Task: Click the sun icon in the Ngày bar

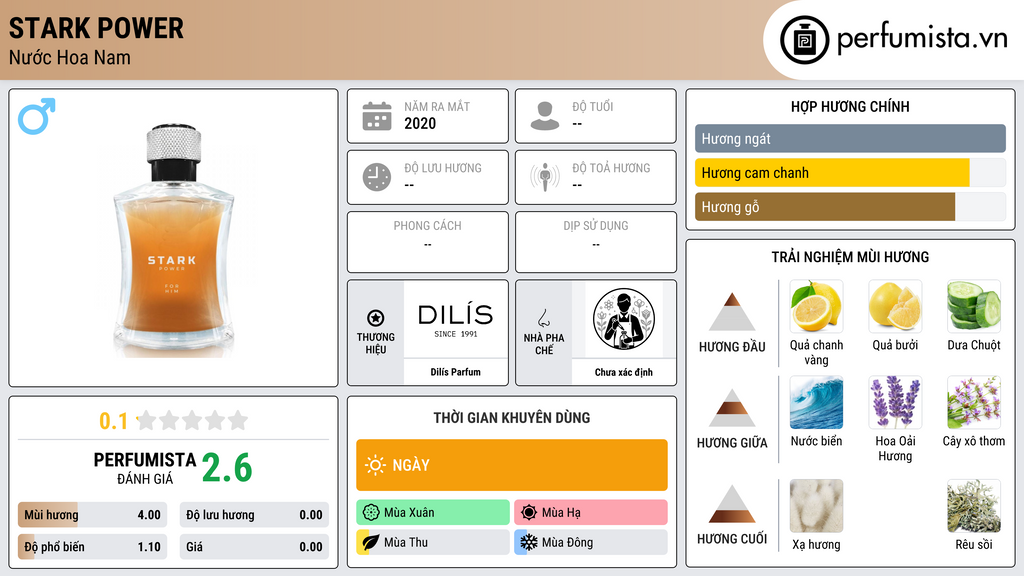Action: [x=375, y=465]
